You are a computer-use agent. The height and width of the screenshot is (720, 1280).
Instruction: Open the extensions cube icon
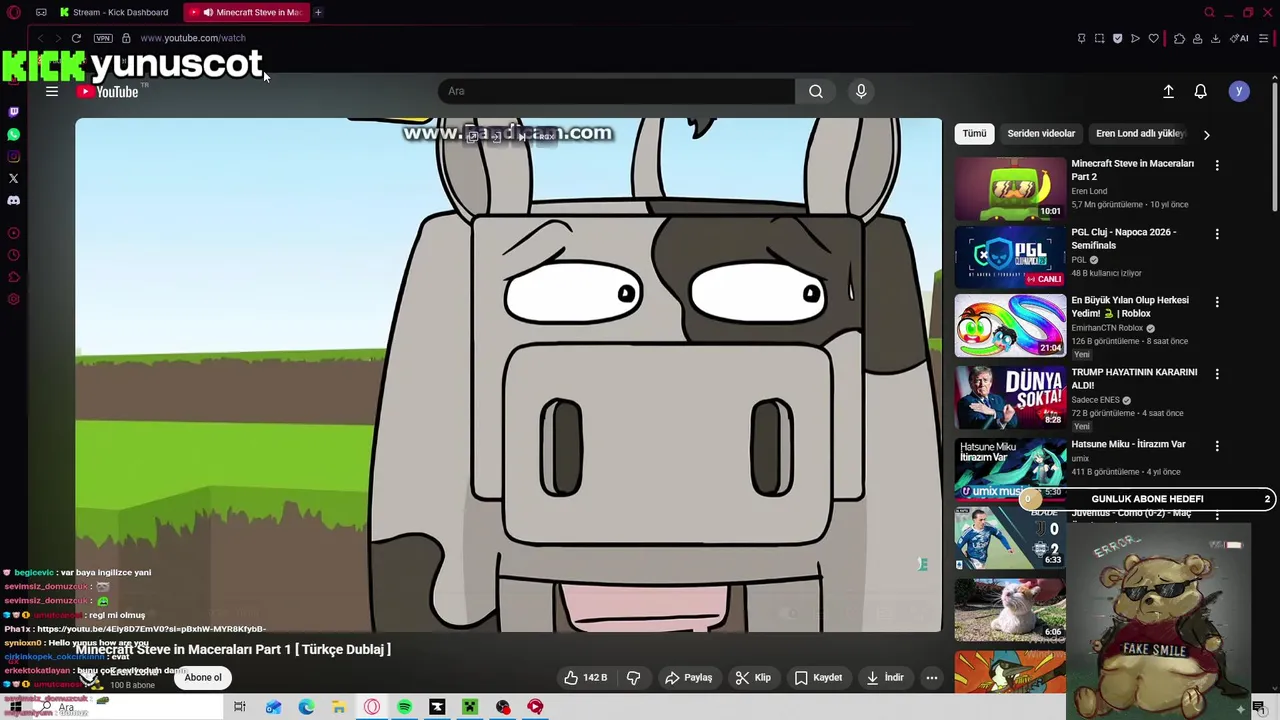click(x=1179, y=38)
